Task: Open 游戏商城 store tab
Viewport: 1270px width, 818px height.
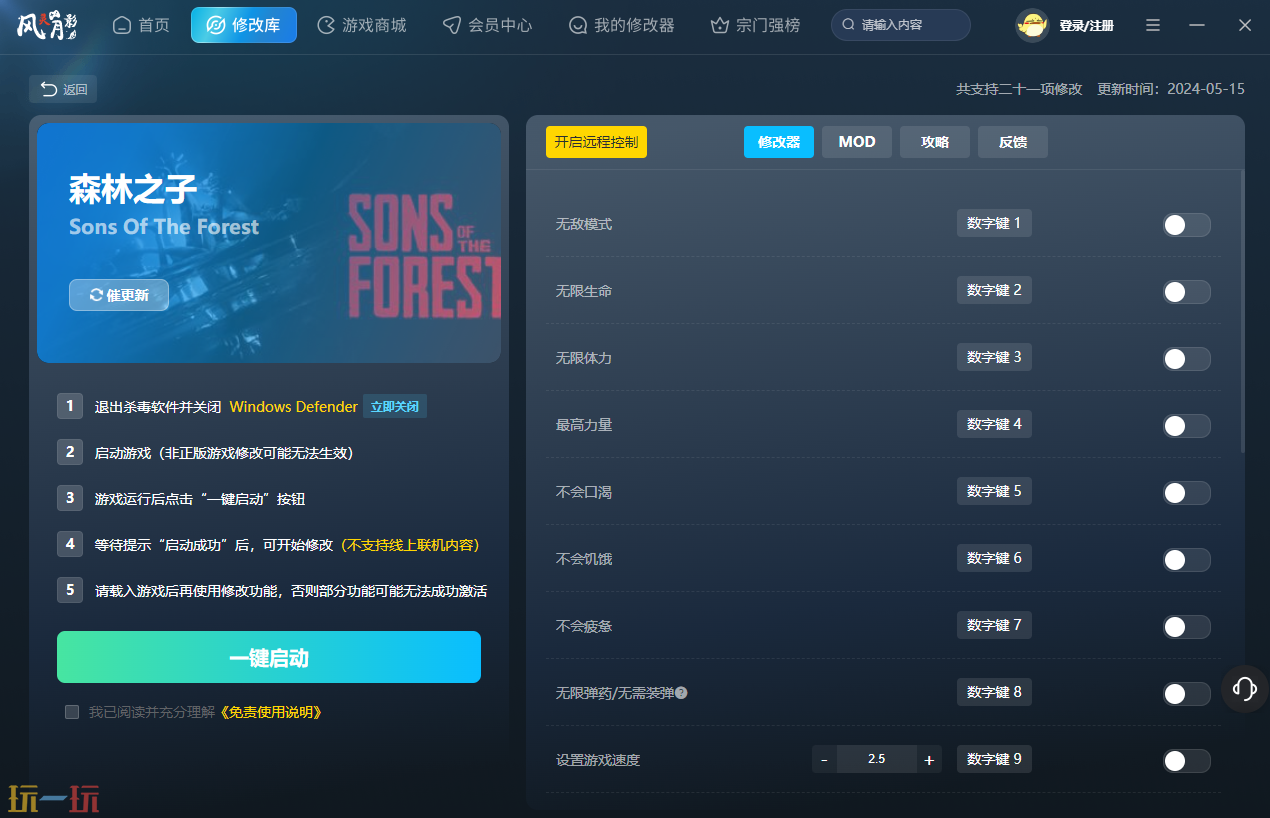Action: [362, 25]
